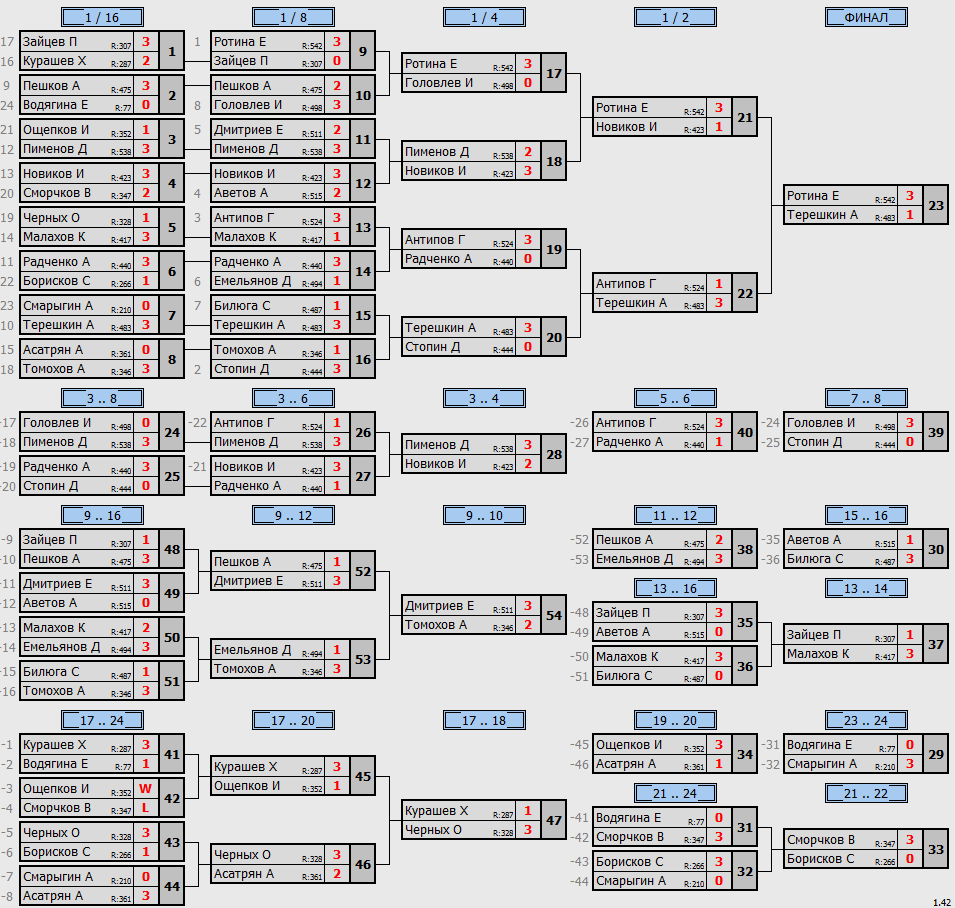Screen dimensions: 955x908
Task: Choose the '13 .. 14' placement header
Action: click(866, 588)
